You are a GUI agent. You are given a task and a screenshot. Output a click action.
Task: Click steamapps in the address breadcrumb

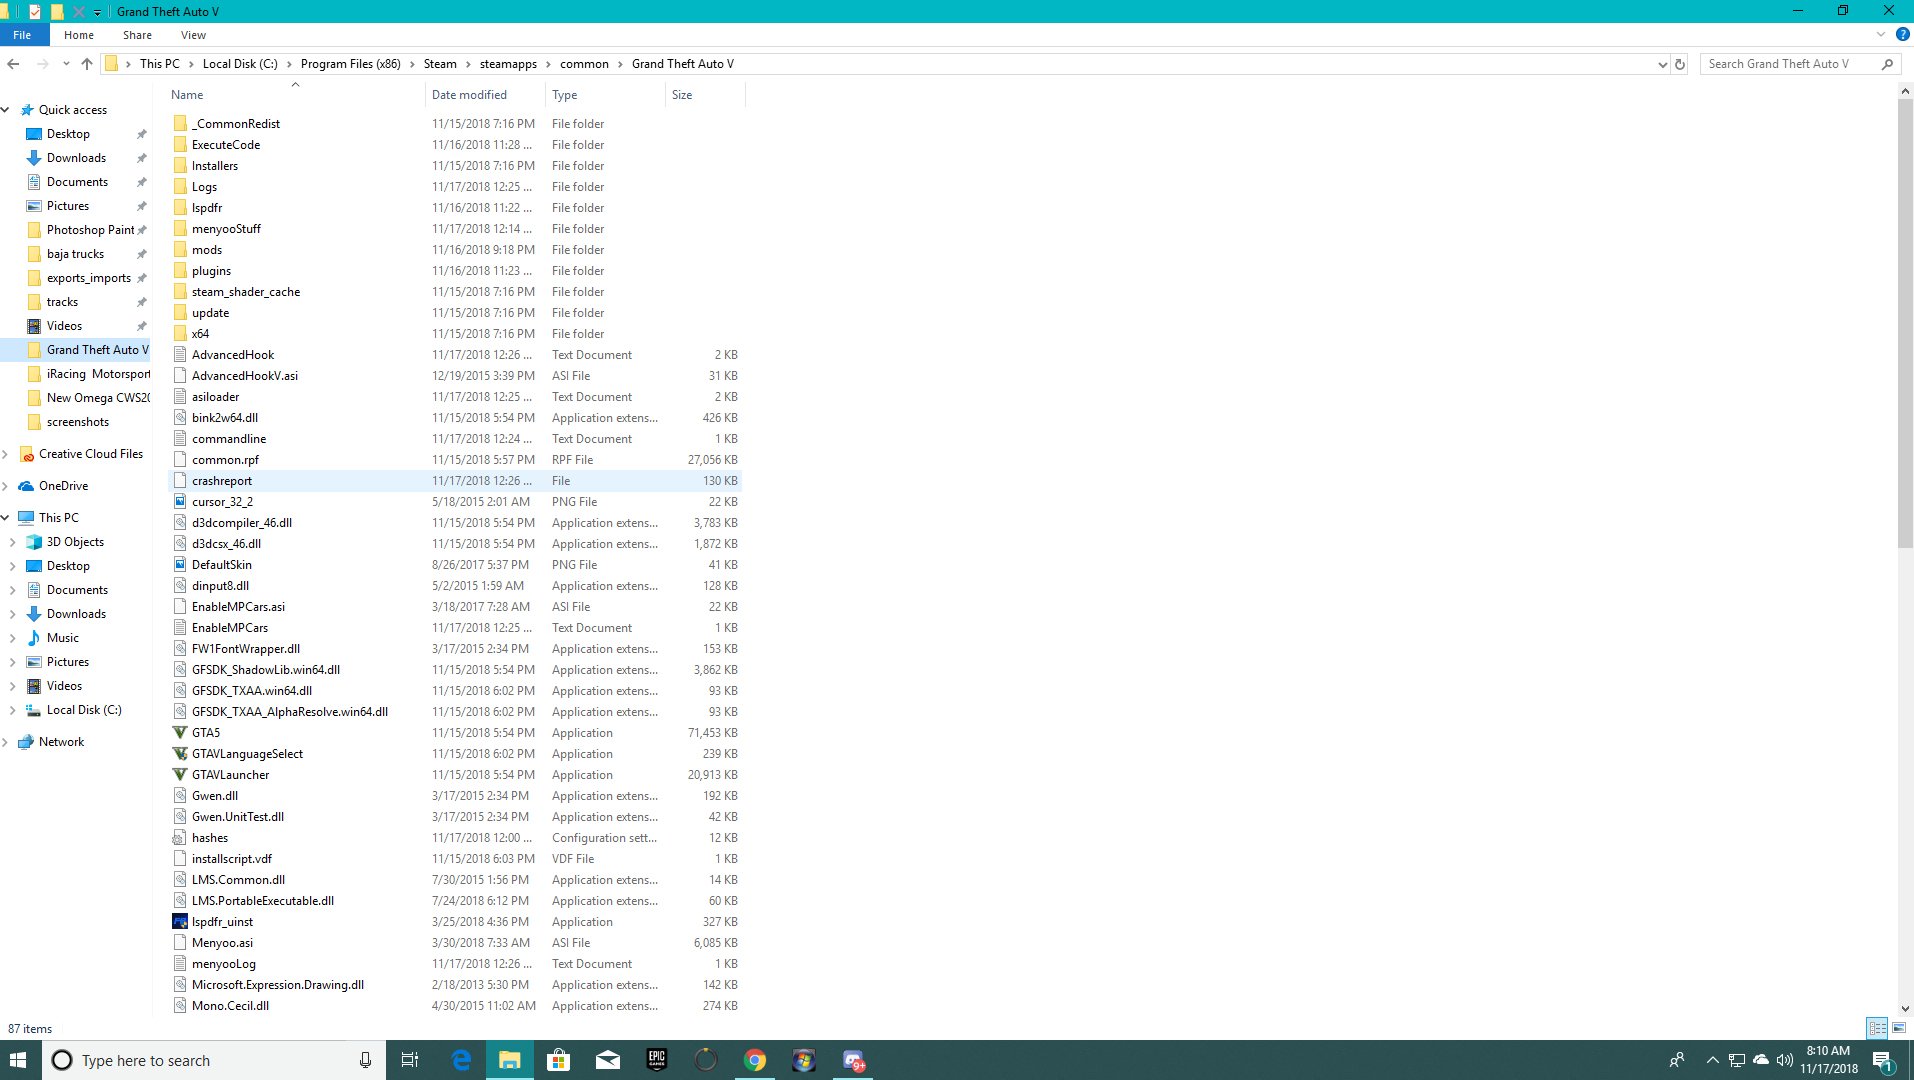508,64
